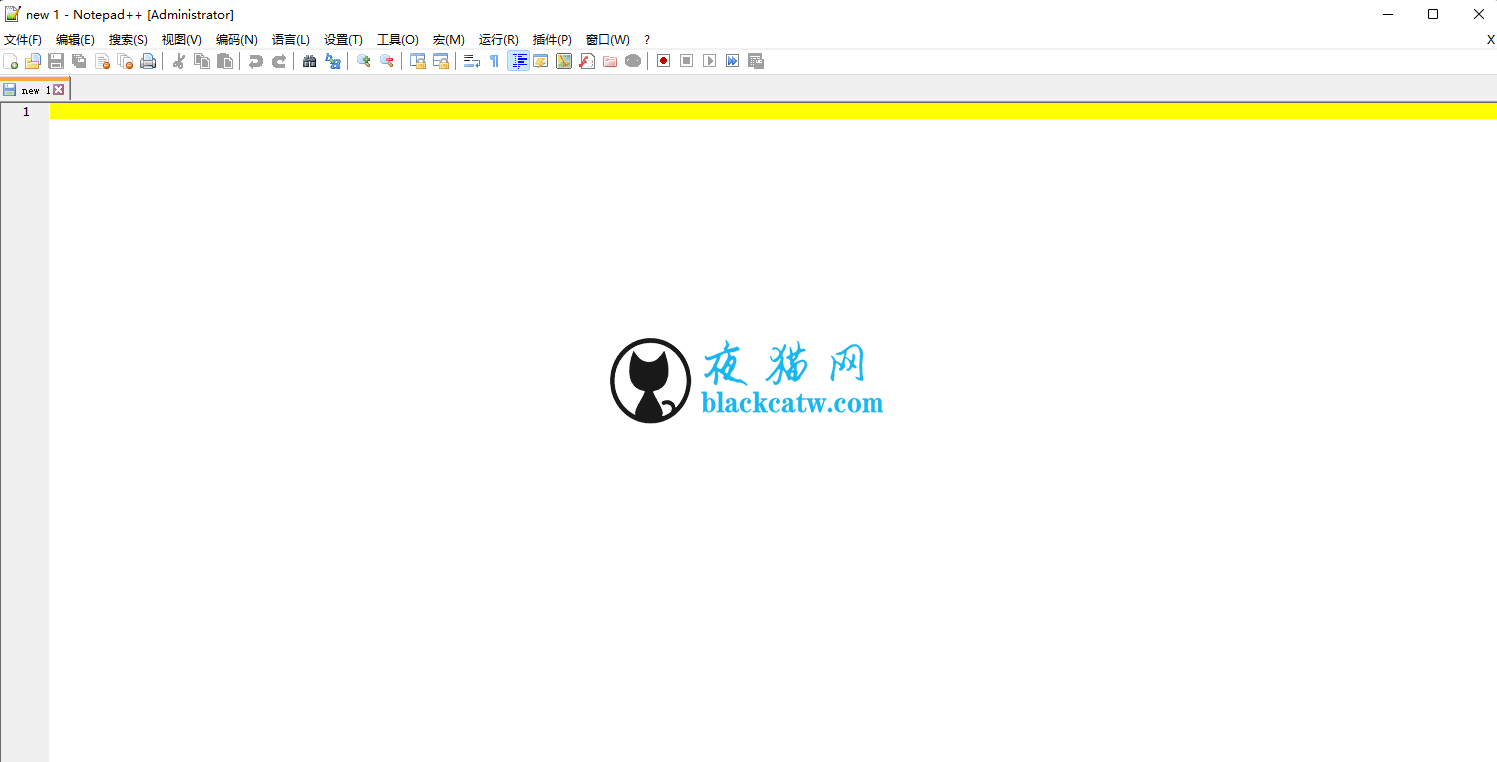This screenshot has width=1497, height=762.
Task: Click the Stop macro recording square icon
Action: 686,61
